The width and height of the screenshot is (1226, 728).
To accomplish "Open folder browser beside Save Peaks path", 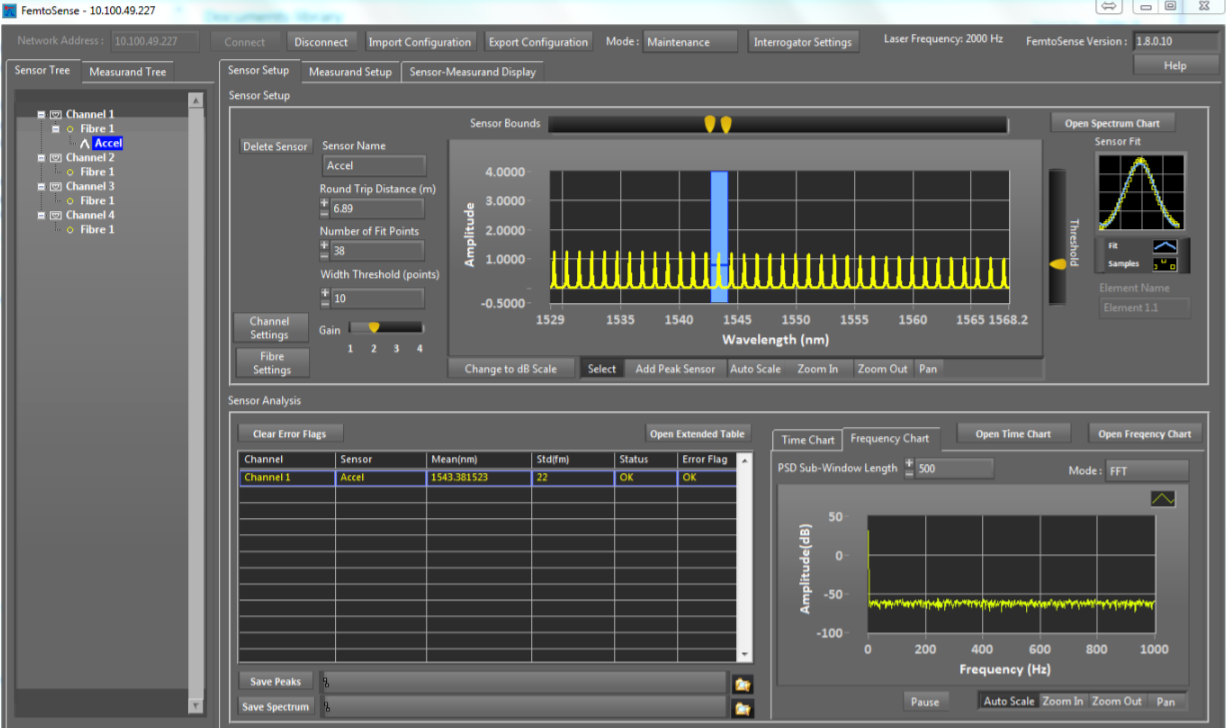I will coord(743,684).
